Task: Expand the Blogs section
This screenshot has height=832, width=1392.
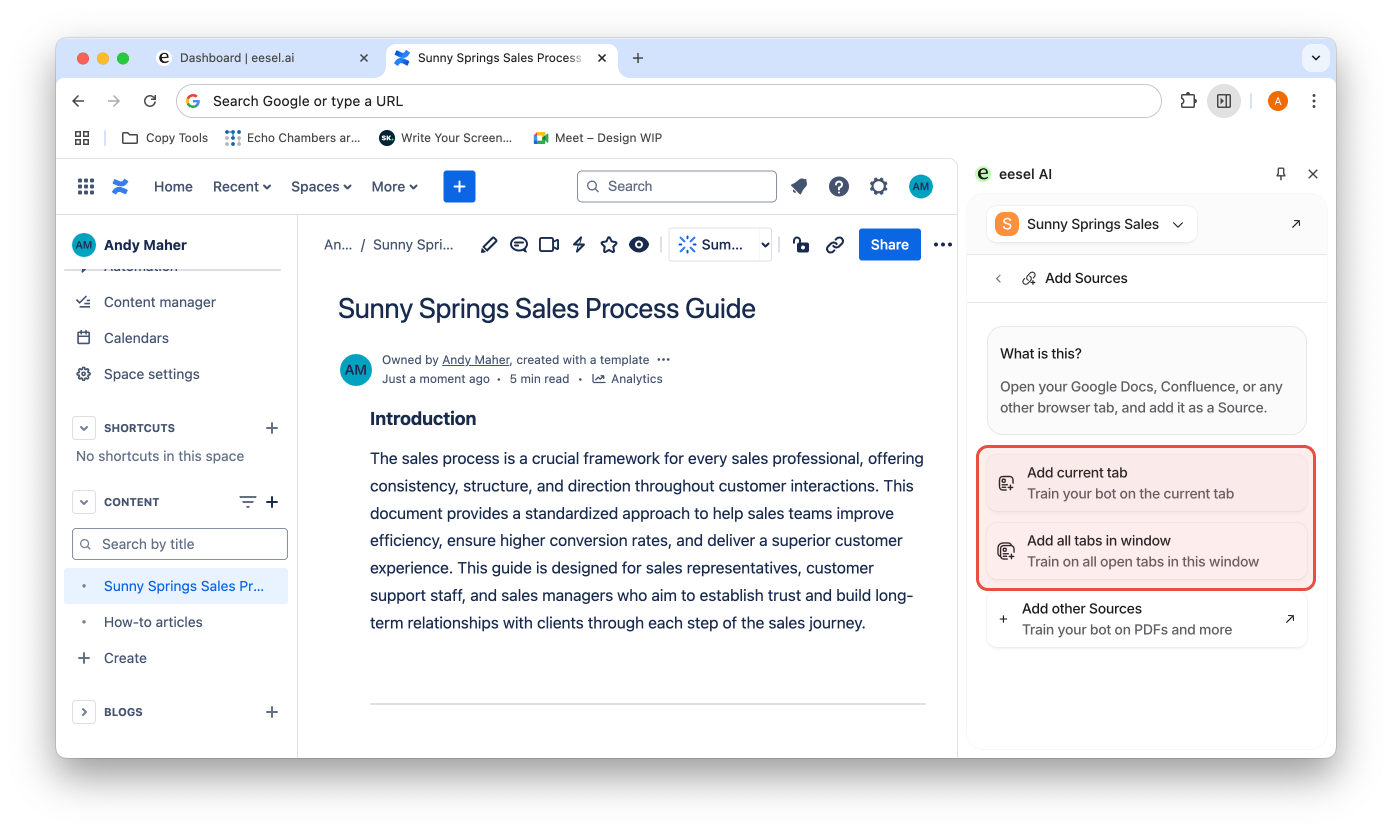Action: pyautogui.click(x=84, y=712)
